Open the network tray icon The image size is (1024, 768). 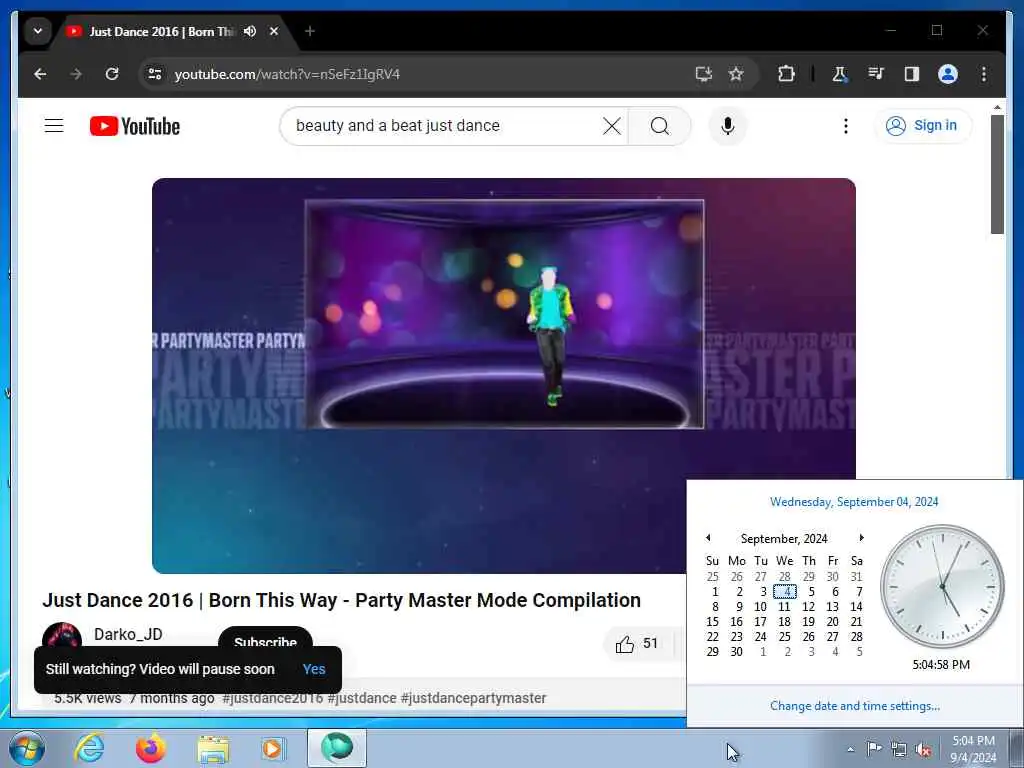click(x=899, y=749)
